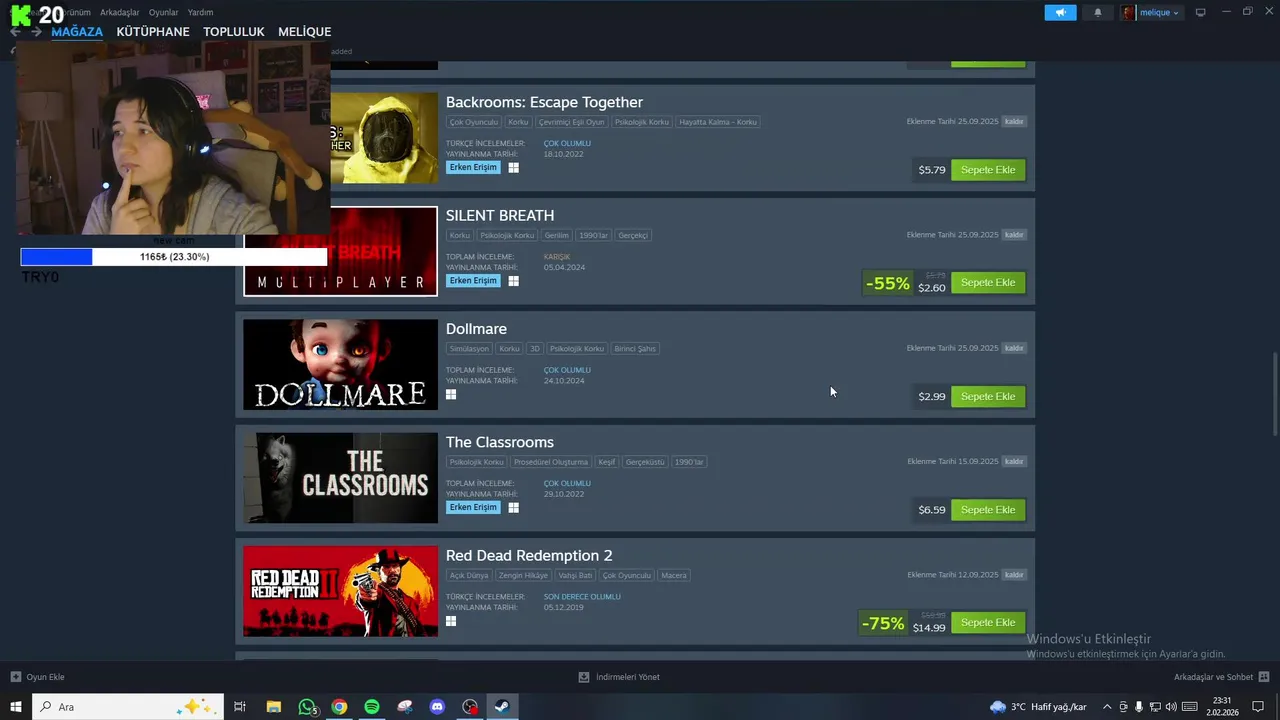This screenshot has width=1280, height=720.
Task: Open the bell notifications icon
Action: pyautogui.click(x=1098, y=13)
